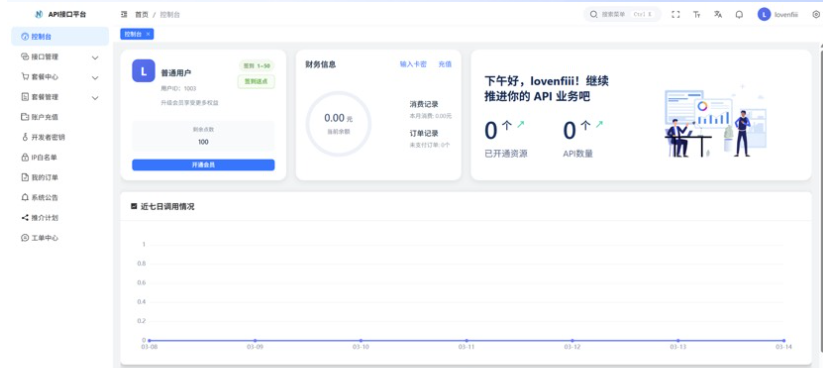Click the API数量 label

coord(578,154)
